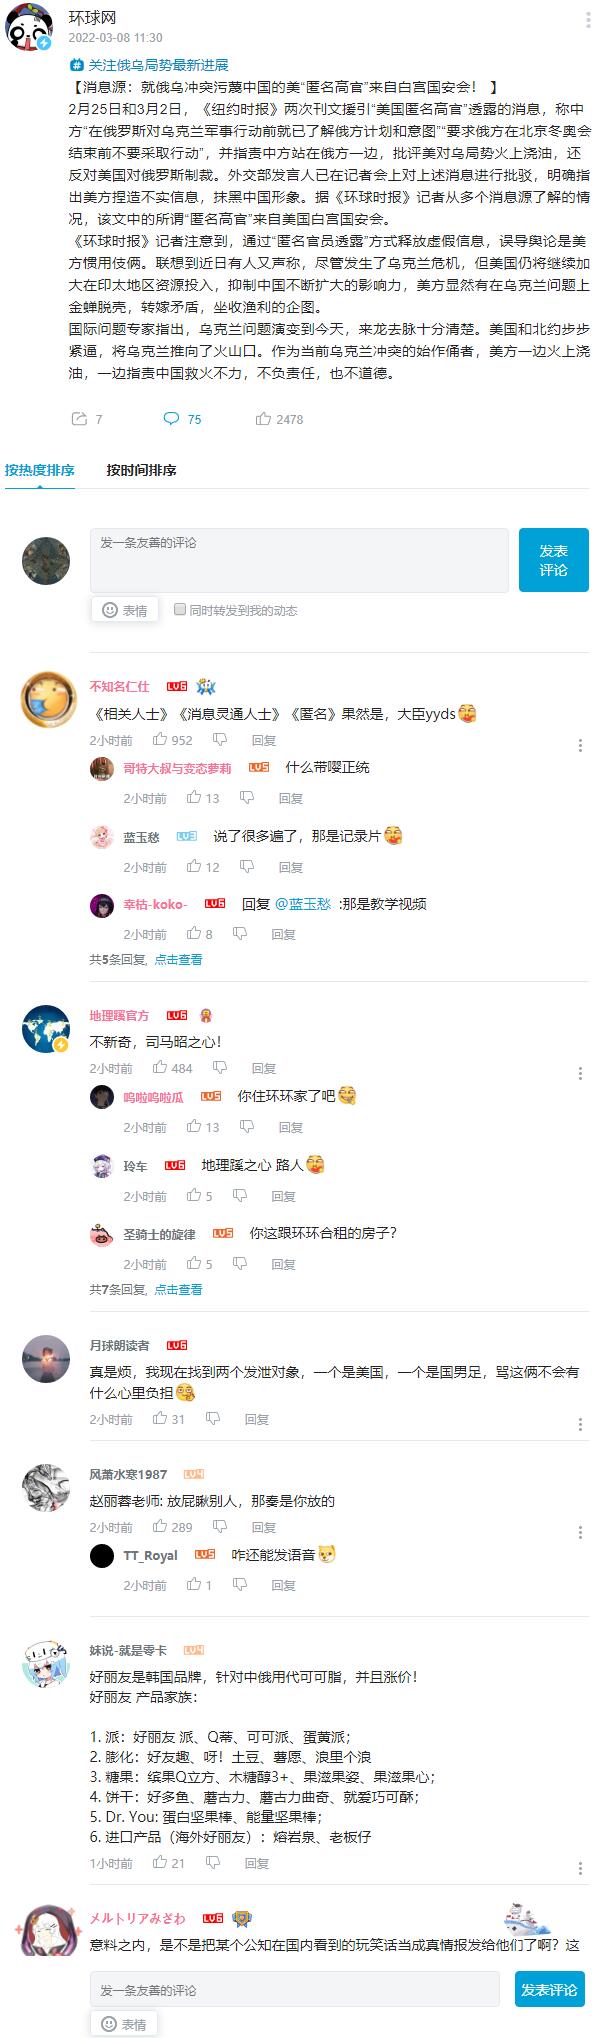The width and height of the screenshot is (597, 2038).
Task: Dislike 地理骚官方's comment
Action: [x=219, y=1068]
